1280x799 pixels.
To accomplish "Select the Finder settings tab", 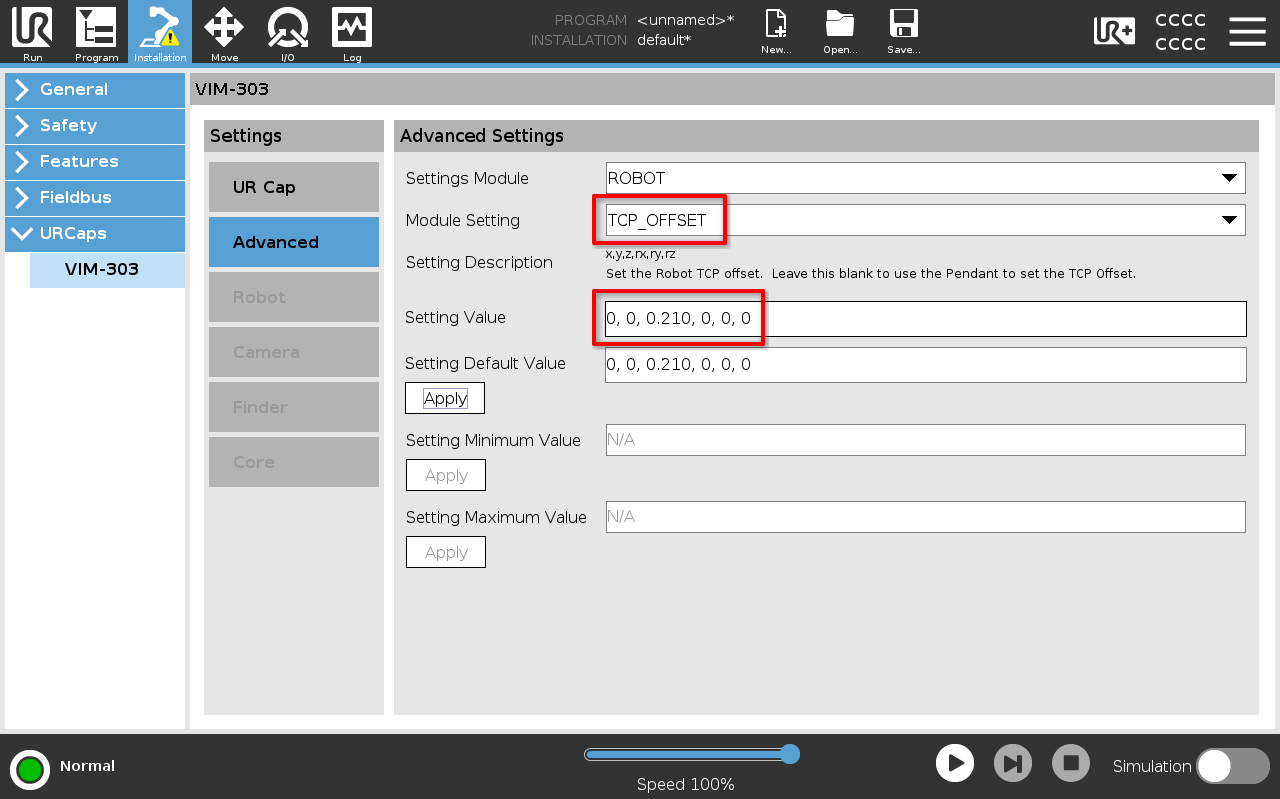I will click(294, 407).
